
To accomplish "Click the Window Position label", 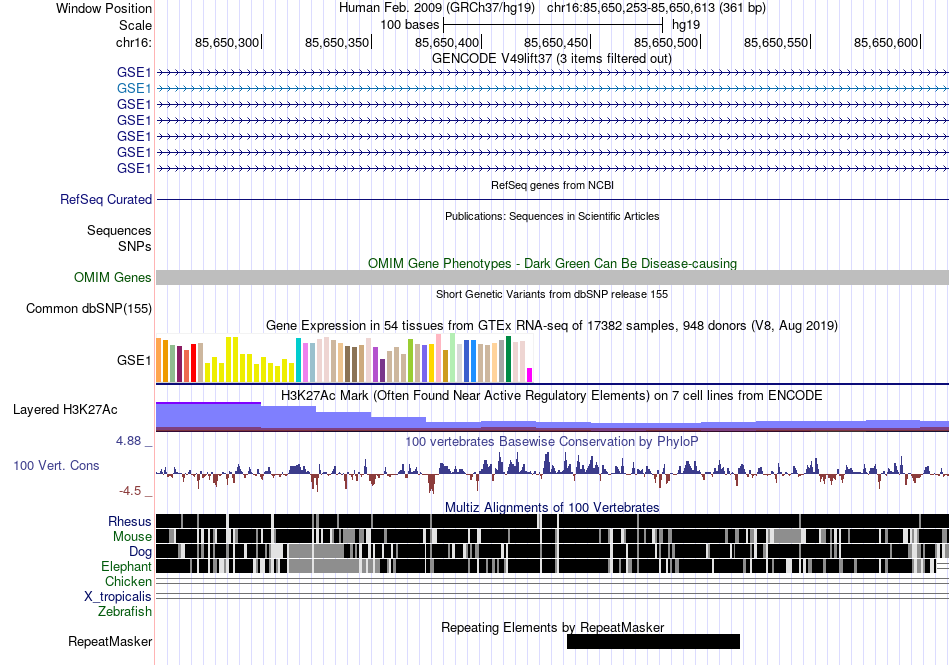I will pyautogui.click(x=104, y=8).
